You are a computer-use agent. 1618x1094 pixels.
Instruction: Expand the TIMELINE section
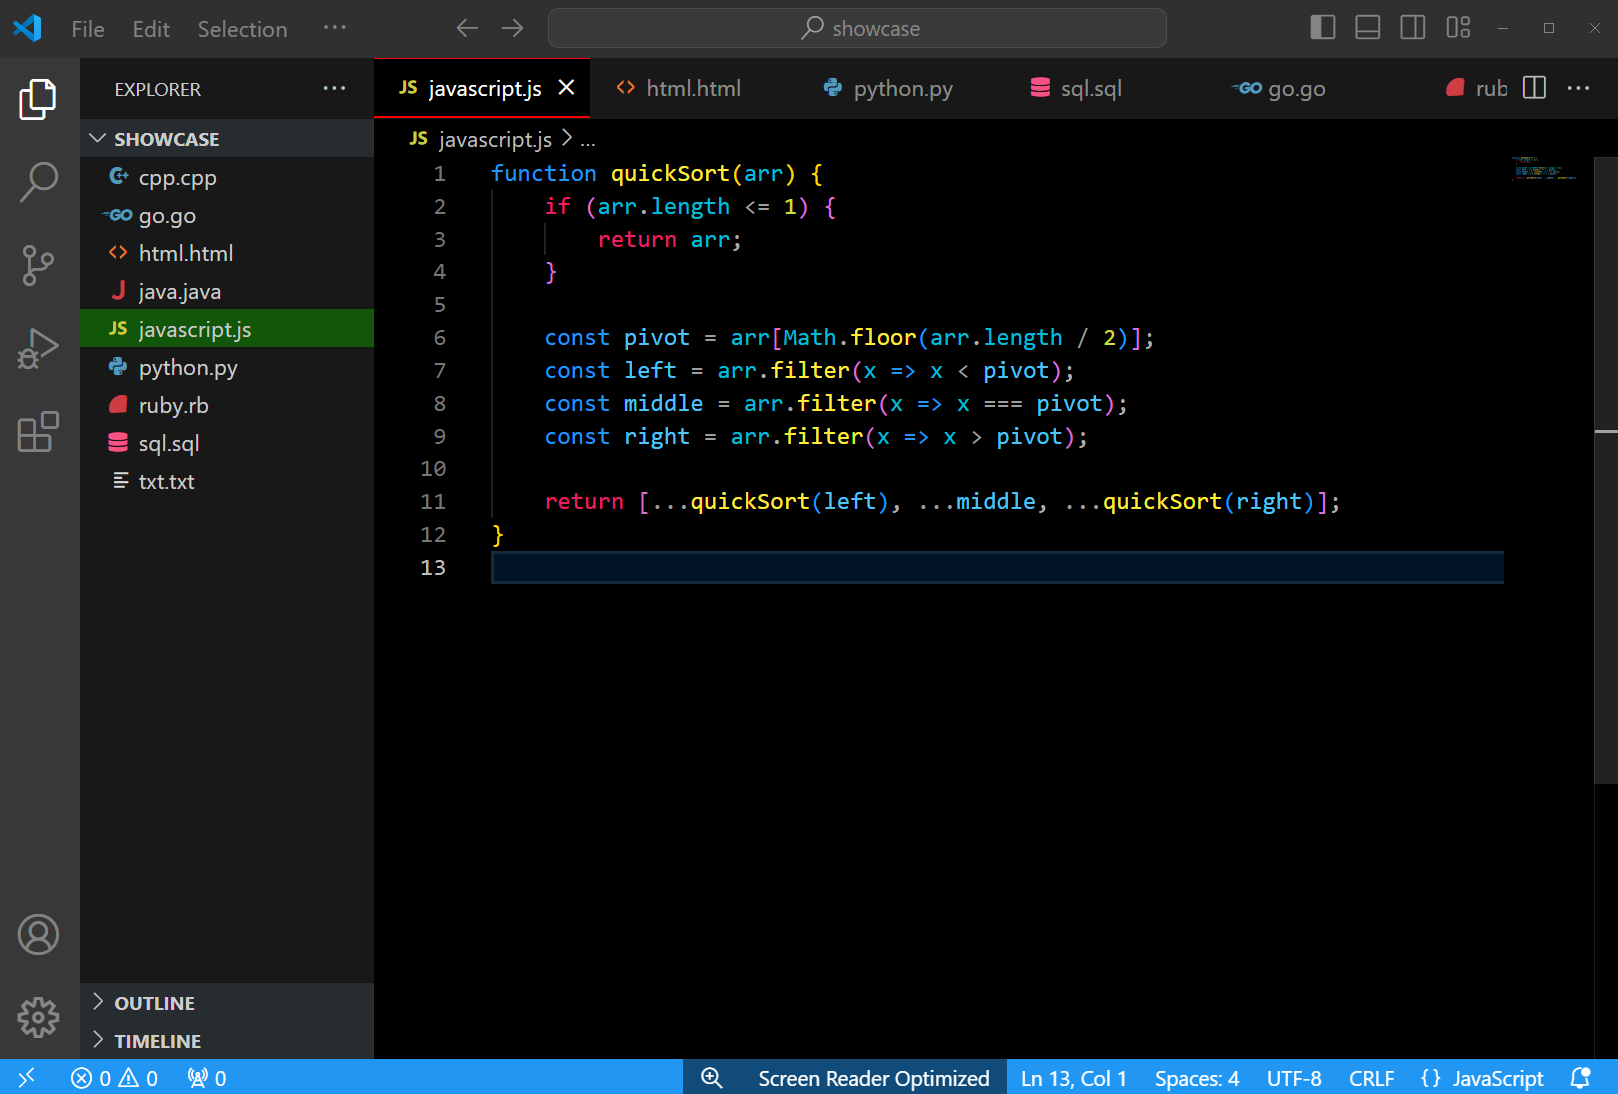click(227, 1041)
